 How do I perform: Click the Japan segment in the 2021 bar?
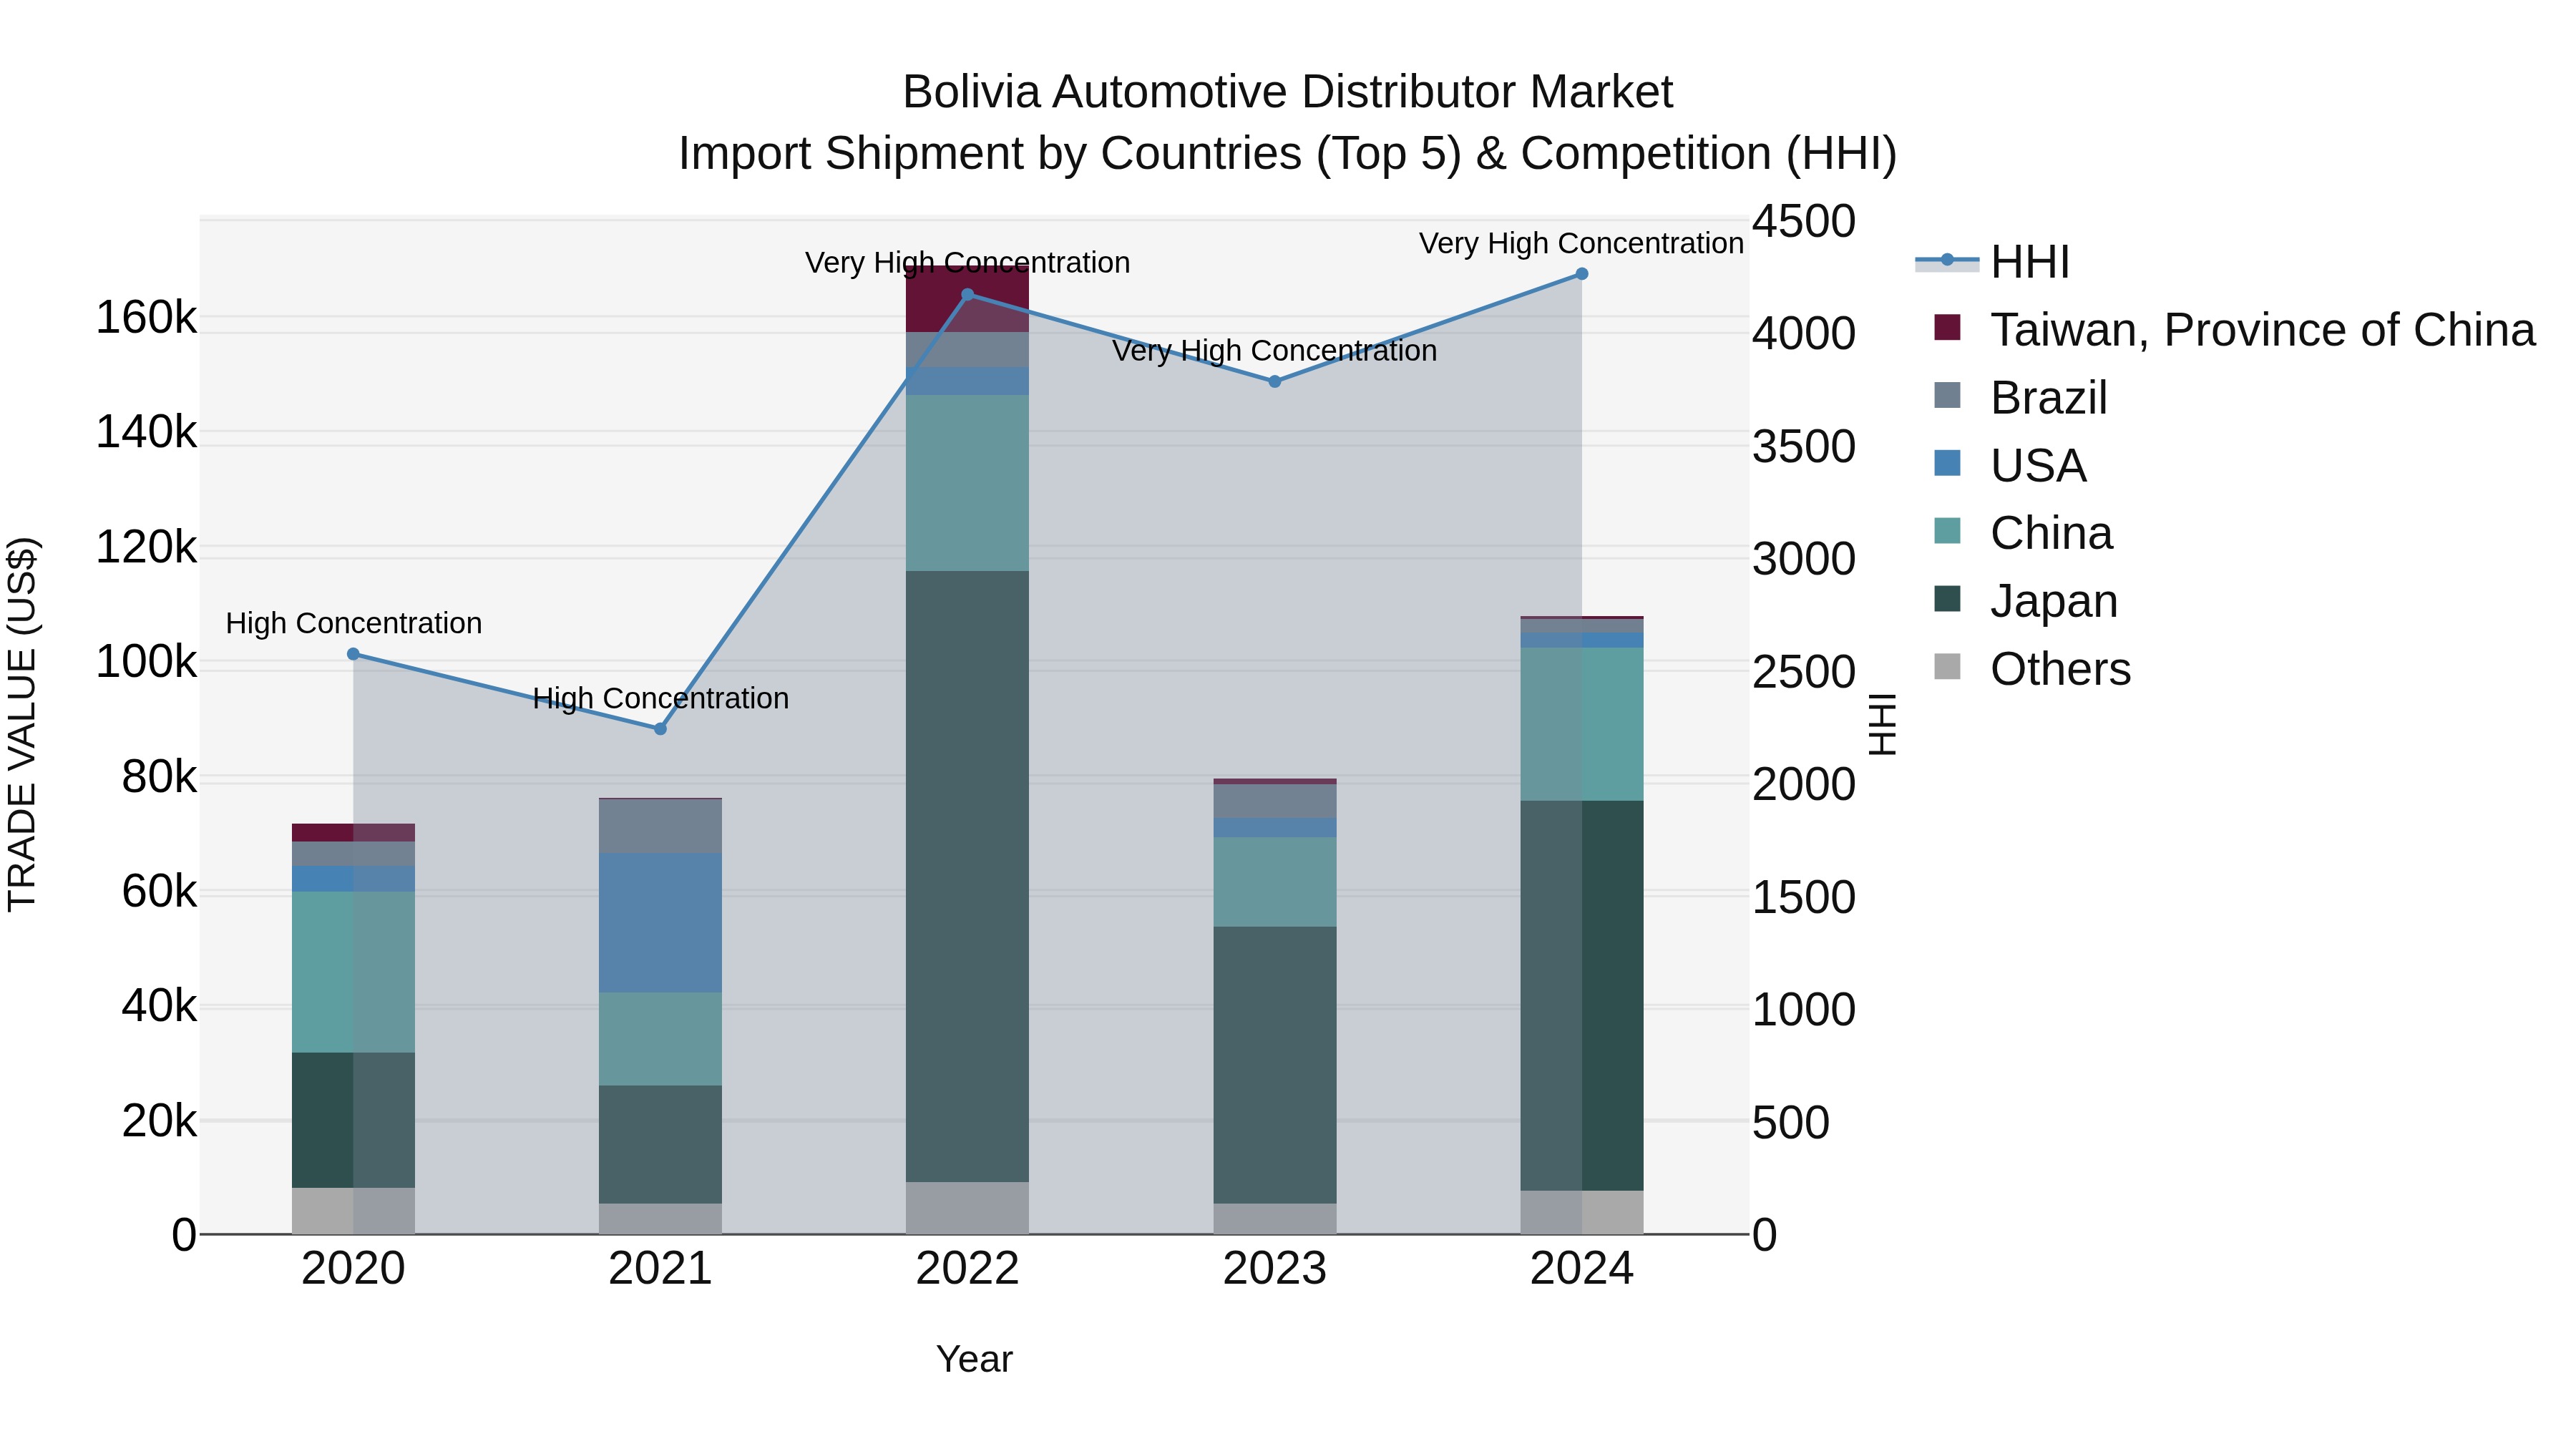pos(660,1144)
